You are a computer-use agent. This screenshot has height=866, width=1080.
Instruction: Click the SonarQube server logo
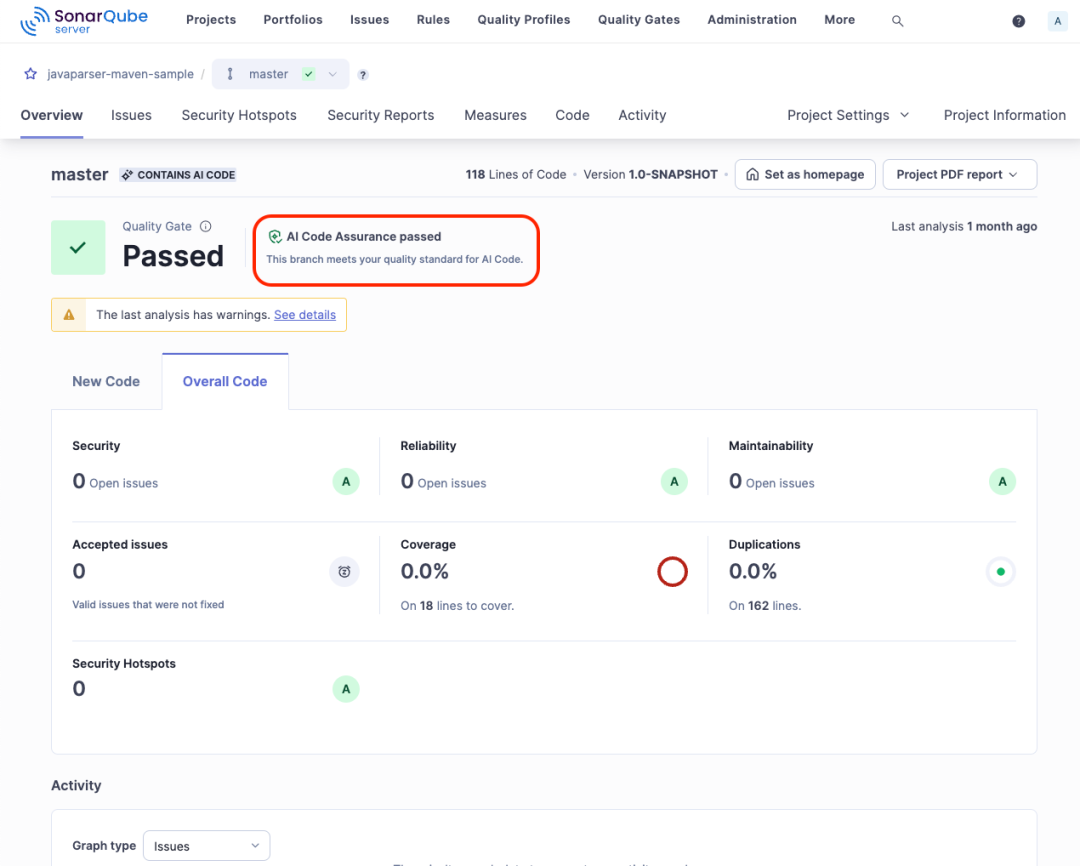[x=84, y=19]
